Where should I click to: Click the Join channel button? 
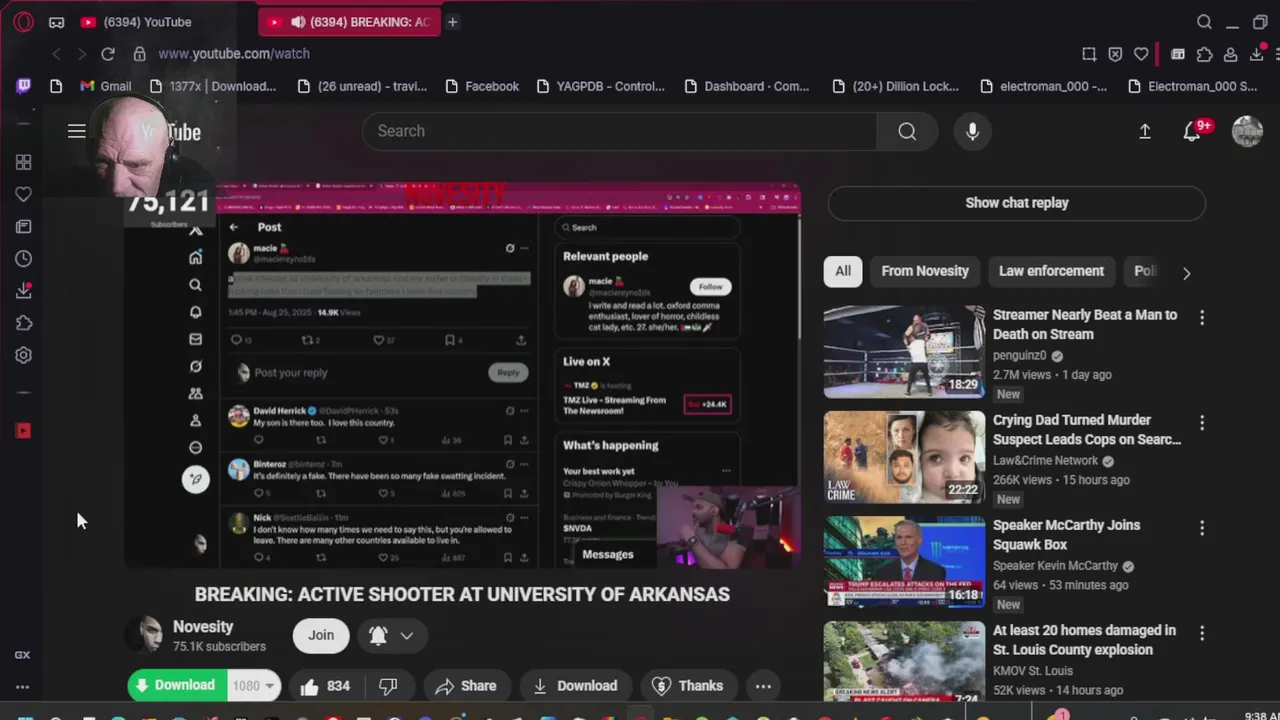[321, 635]
